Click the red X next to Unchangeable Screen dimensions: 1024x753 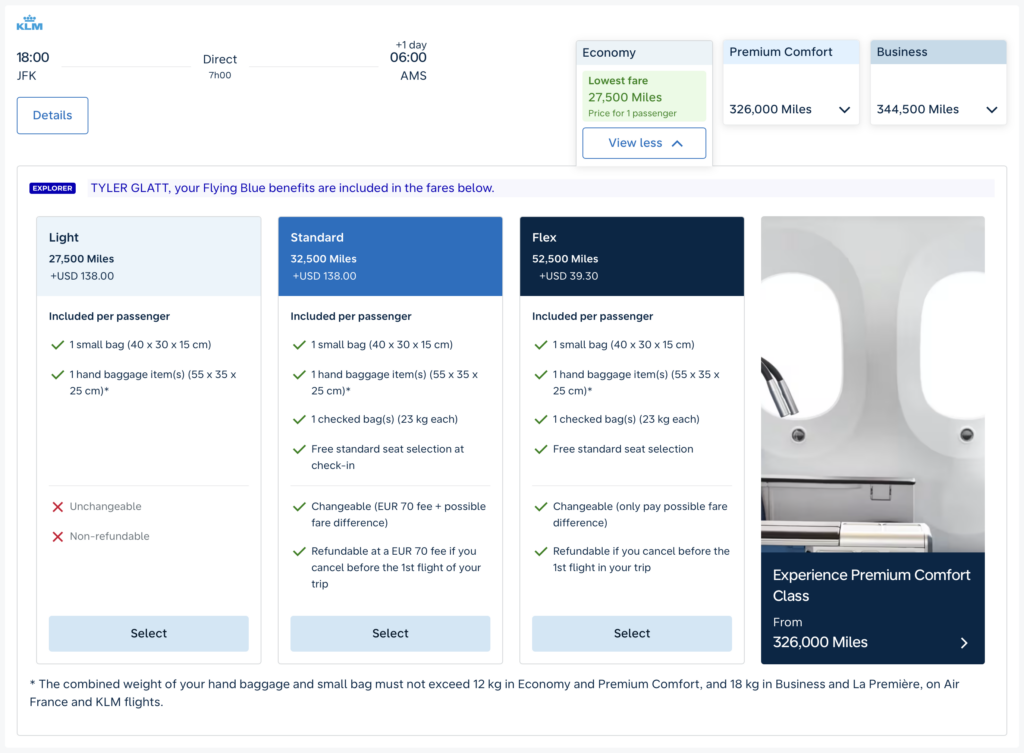click(57, 507)
